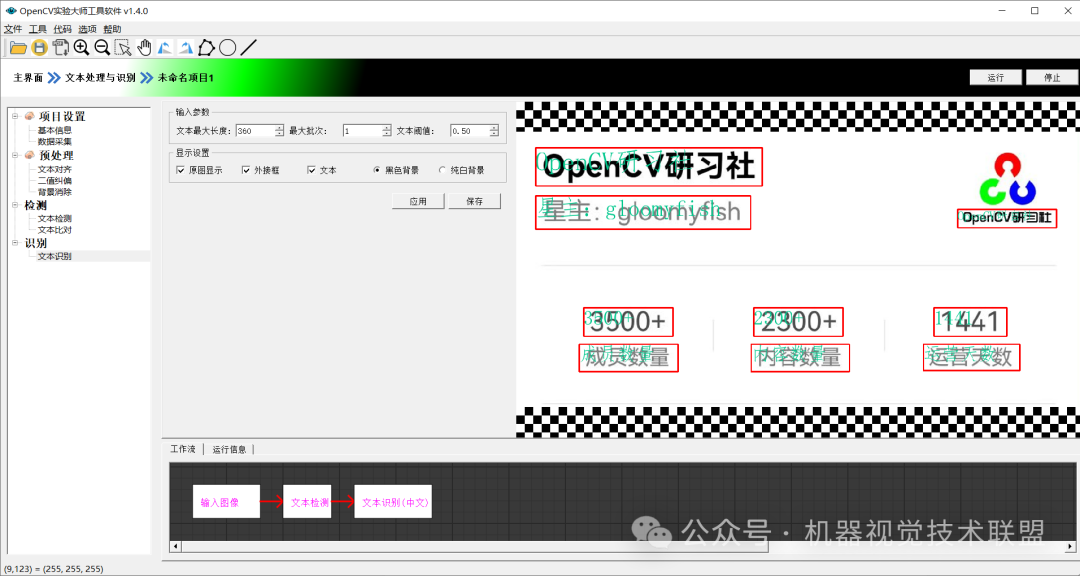Open the 文件 menu
This screenshot has width=1080, height=576.
click(13, 29)
